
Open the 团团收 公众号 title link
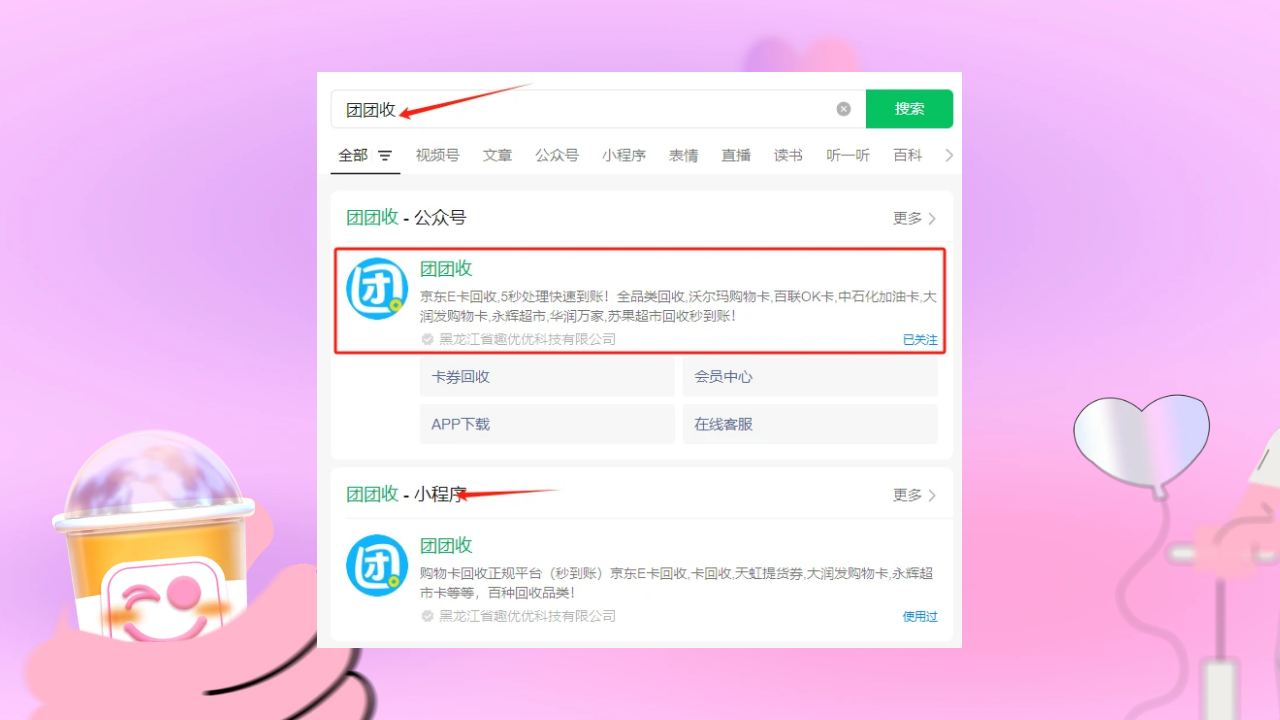point(446,268)
